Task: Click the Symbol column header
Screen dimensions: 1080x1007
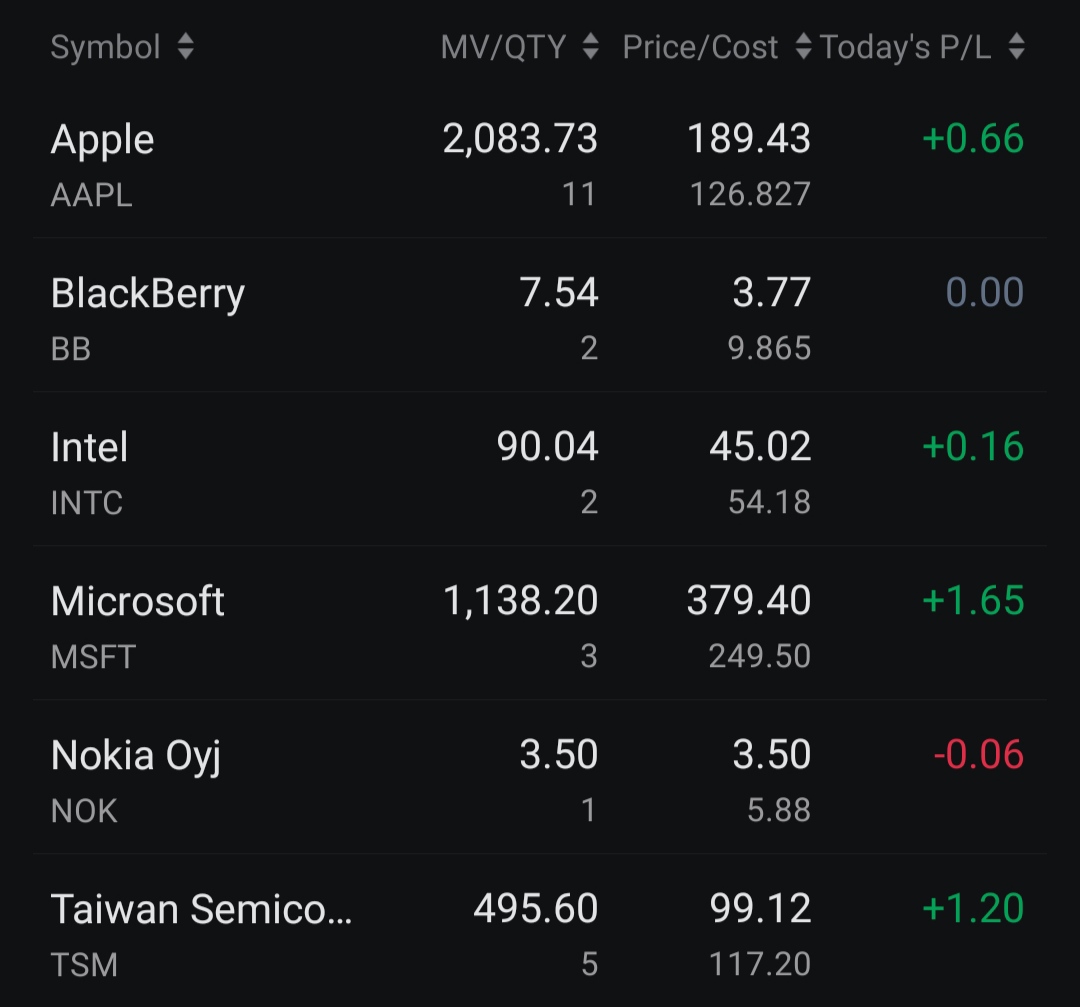Action: pyautogui.click(x=105, y=48)
